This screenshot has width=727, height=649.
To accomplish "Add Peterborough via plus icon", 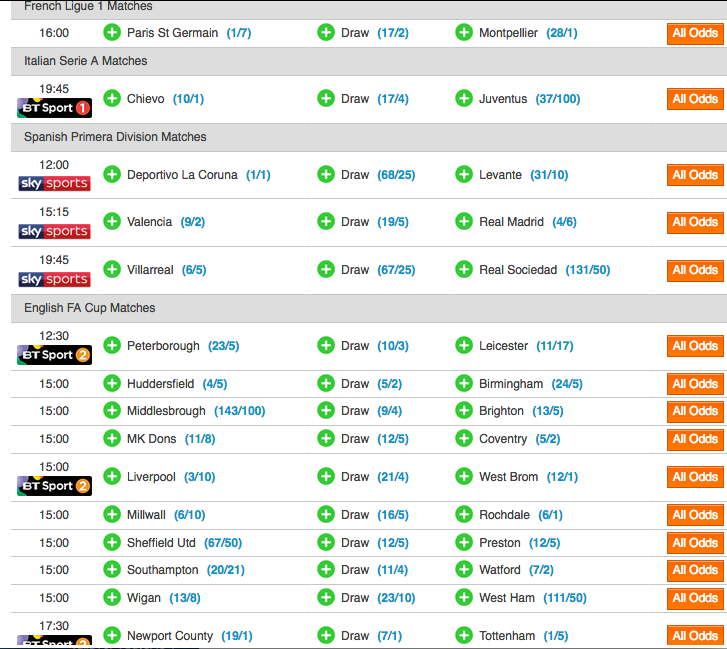I will coord(112,345).
